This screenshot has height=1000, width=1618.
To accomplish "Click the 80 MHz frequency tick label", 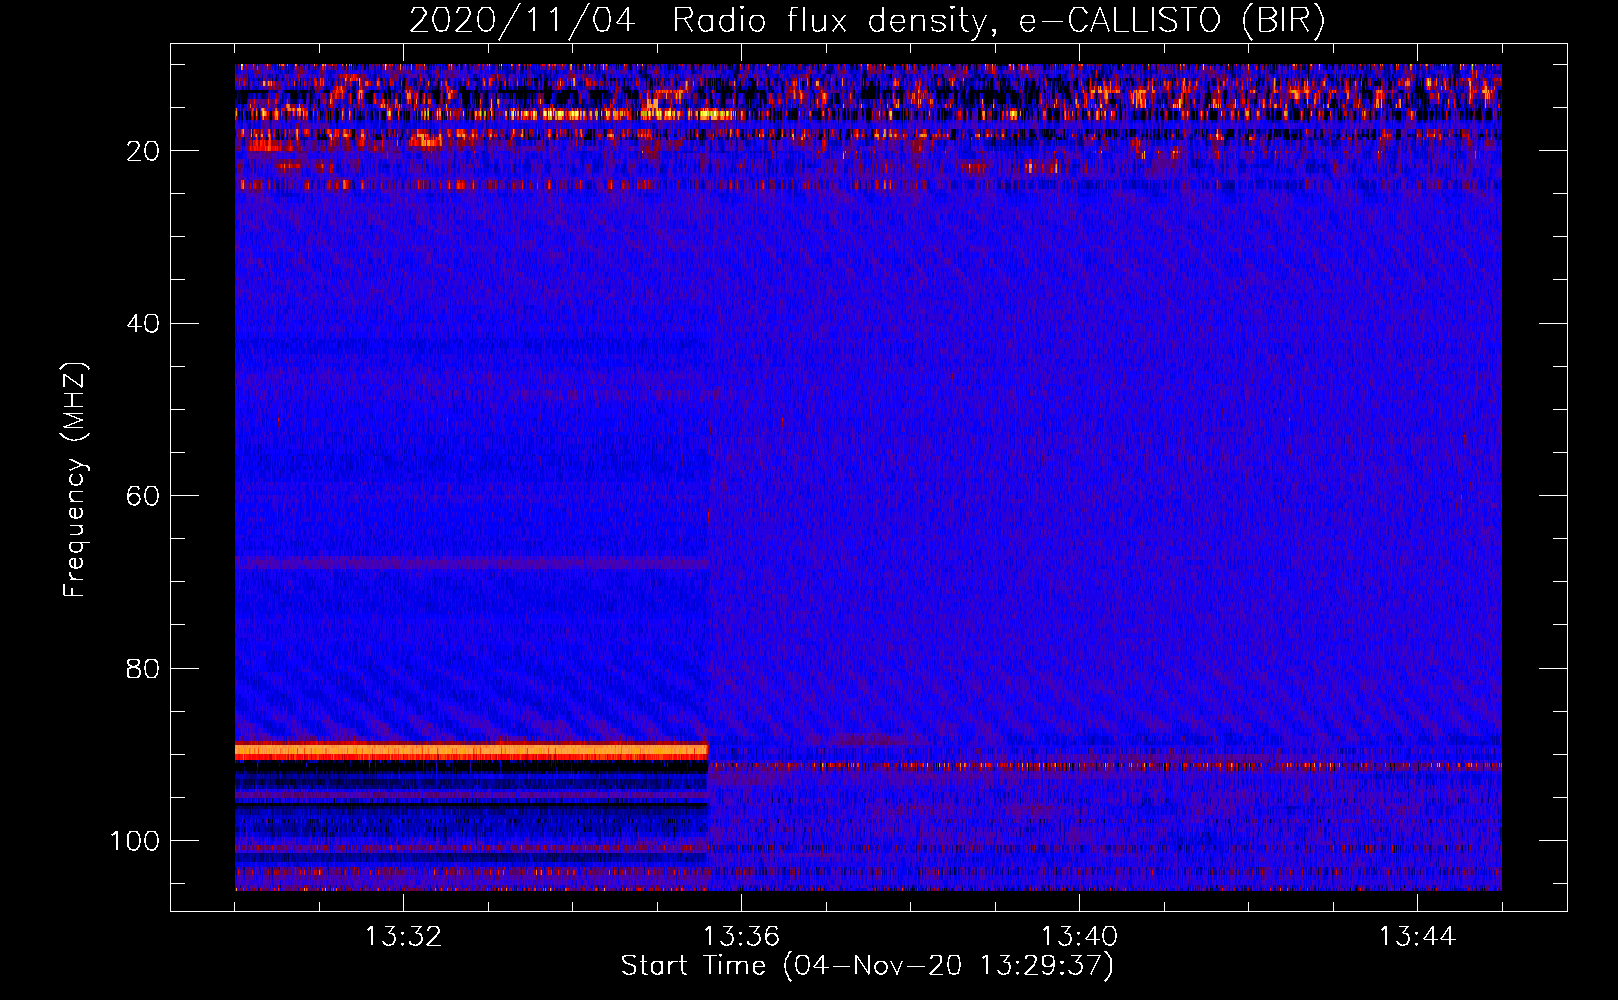I will (143, 668).
